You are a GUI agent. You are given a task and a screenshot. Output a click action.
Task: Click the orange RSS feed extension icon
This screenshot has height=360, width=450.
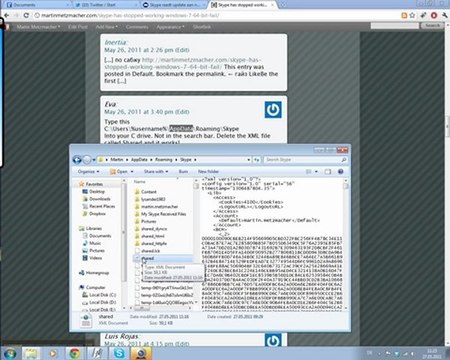(404, 15)
